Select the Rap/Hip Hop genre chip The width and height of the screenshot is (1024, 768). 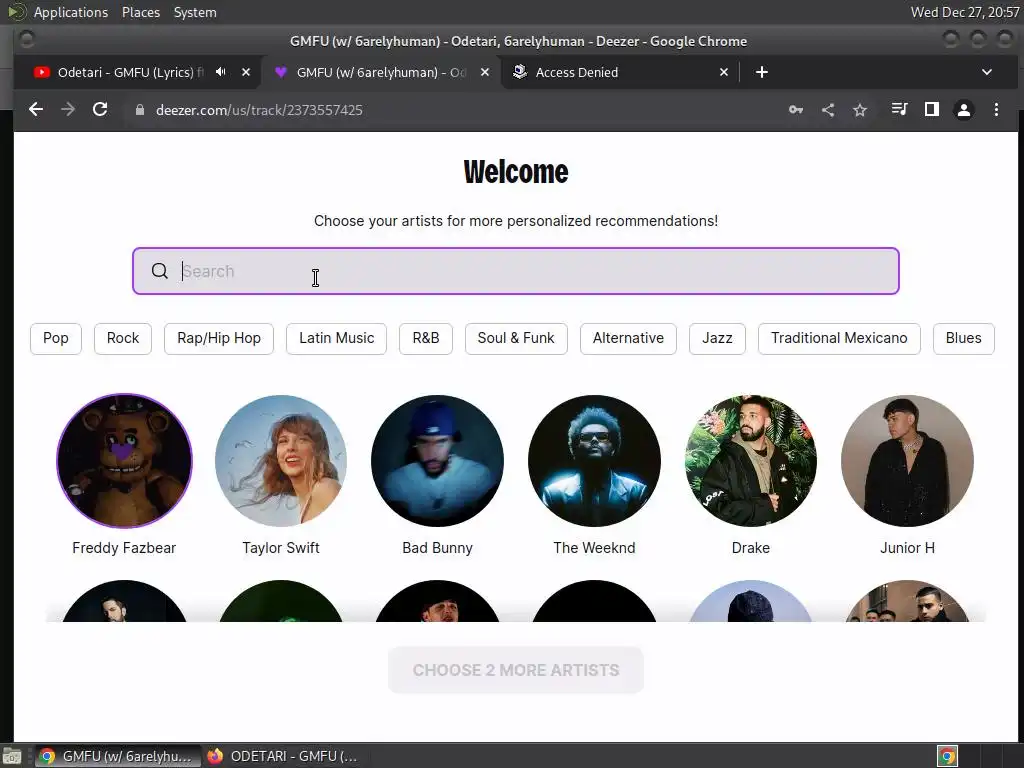tap(219, 338)
